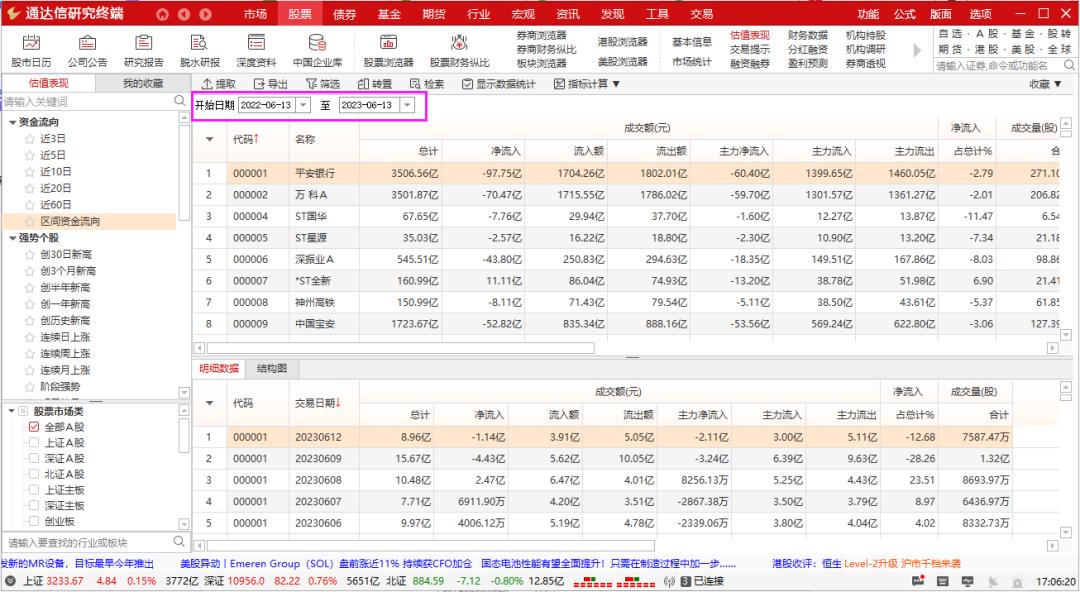Click the 请输入关键词 search field
Image resolution: width=1080 pixels, height=592 pixels.
80,101
